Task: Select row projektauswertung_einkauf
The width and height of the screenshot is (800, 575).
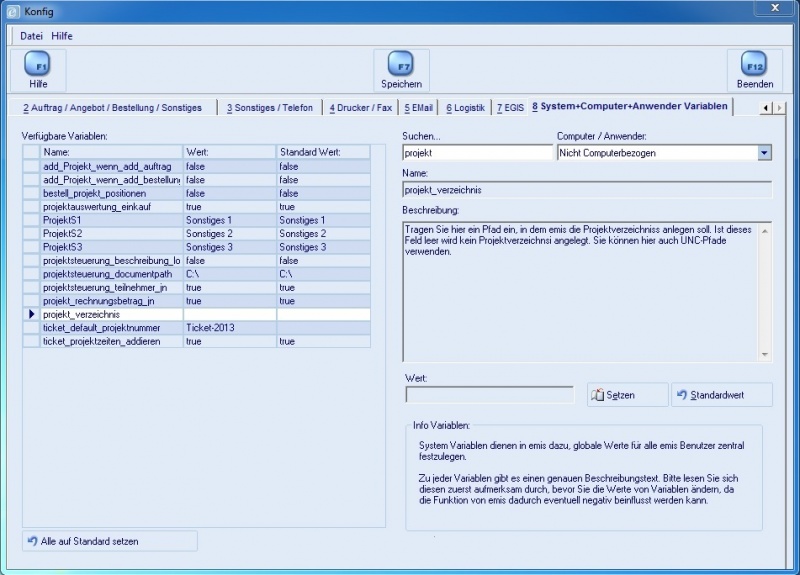Action: coord(196,207)
